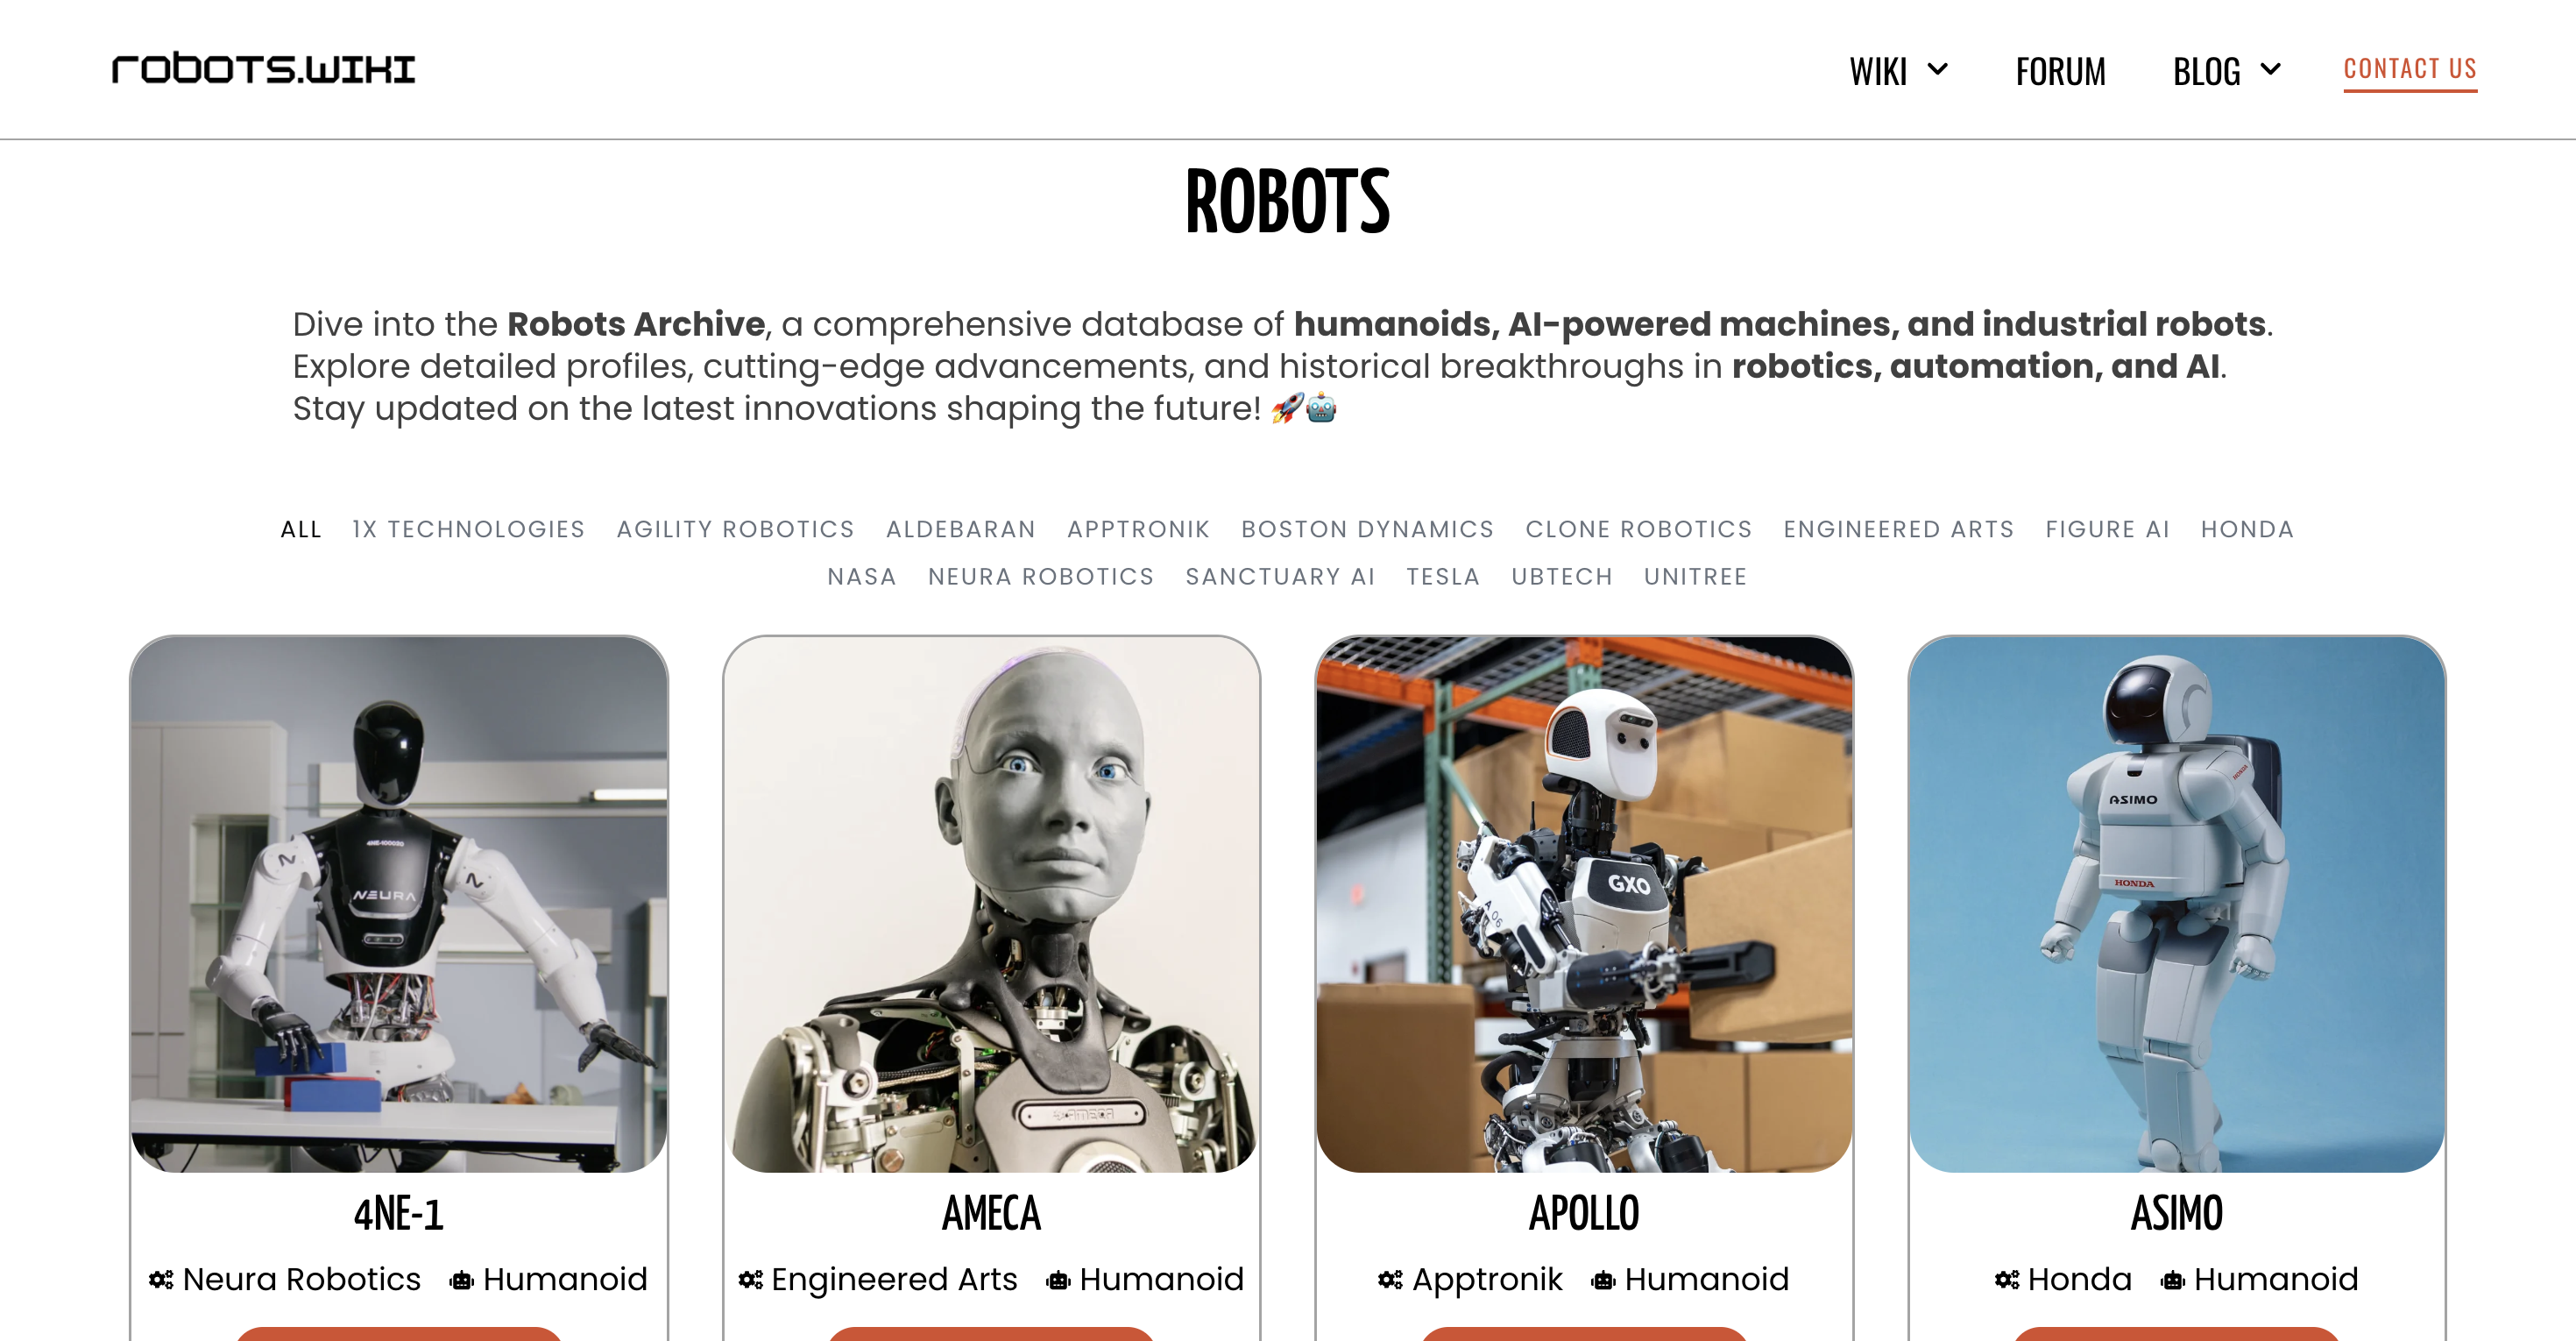Click the robot icon on Ameca's Humanoid tag
Screen dimensions: 2576x1341
pyautogui.click(x=1058, y=1280)
